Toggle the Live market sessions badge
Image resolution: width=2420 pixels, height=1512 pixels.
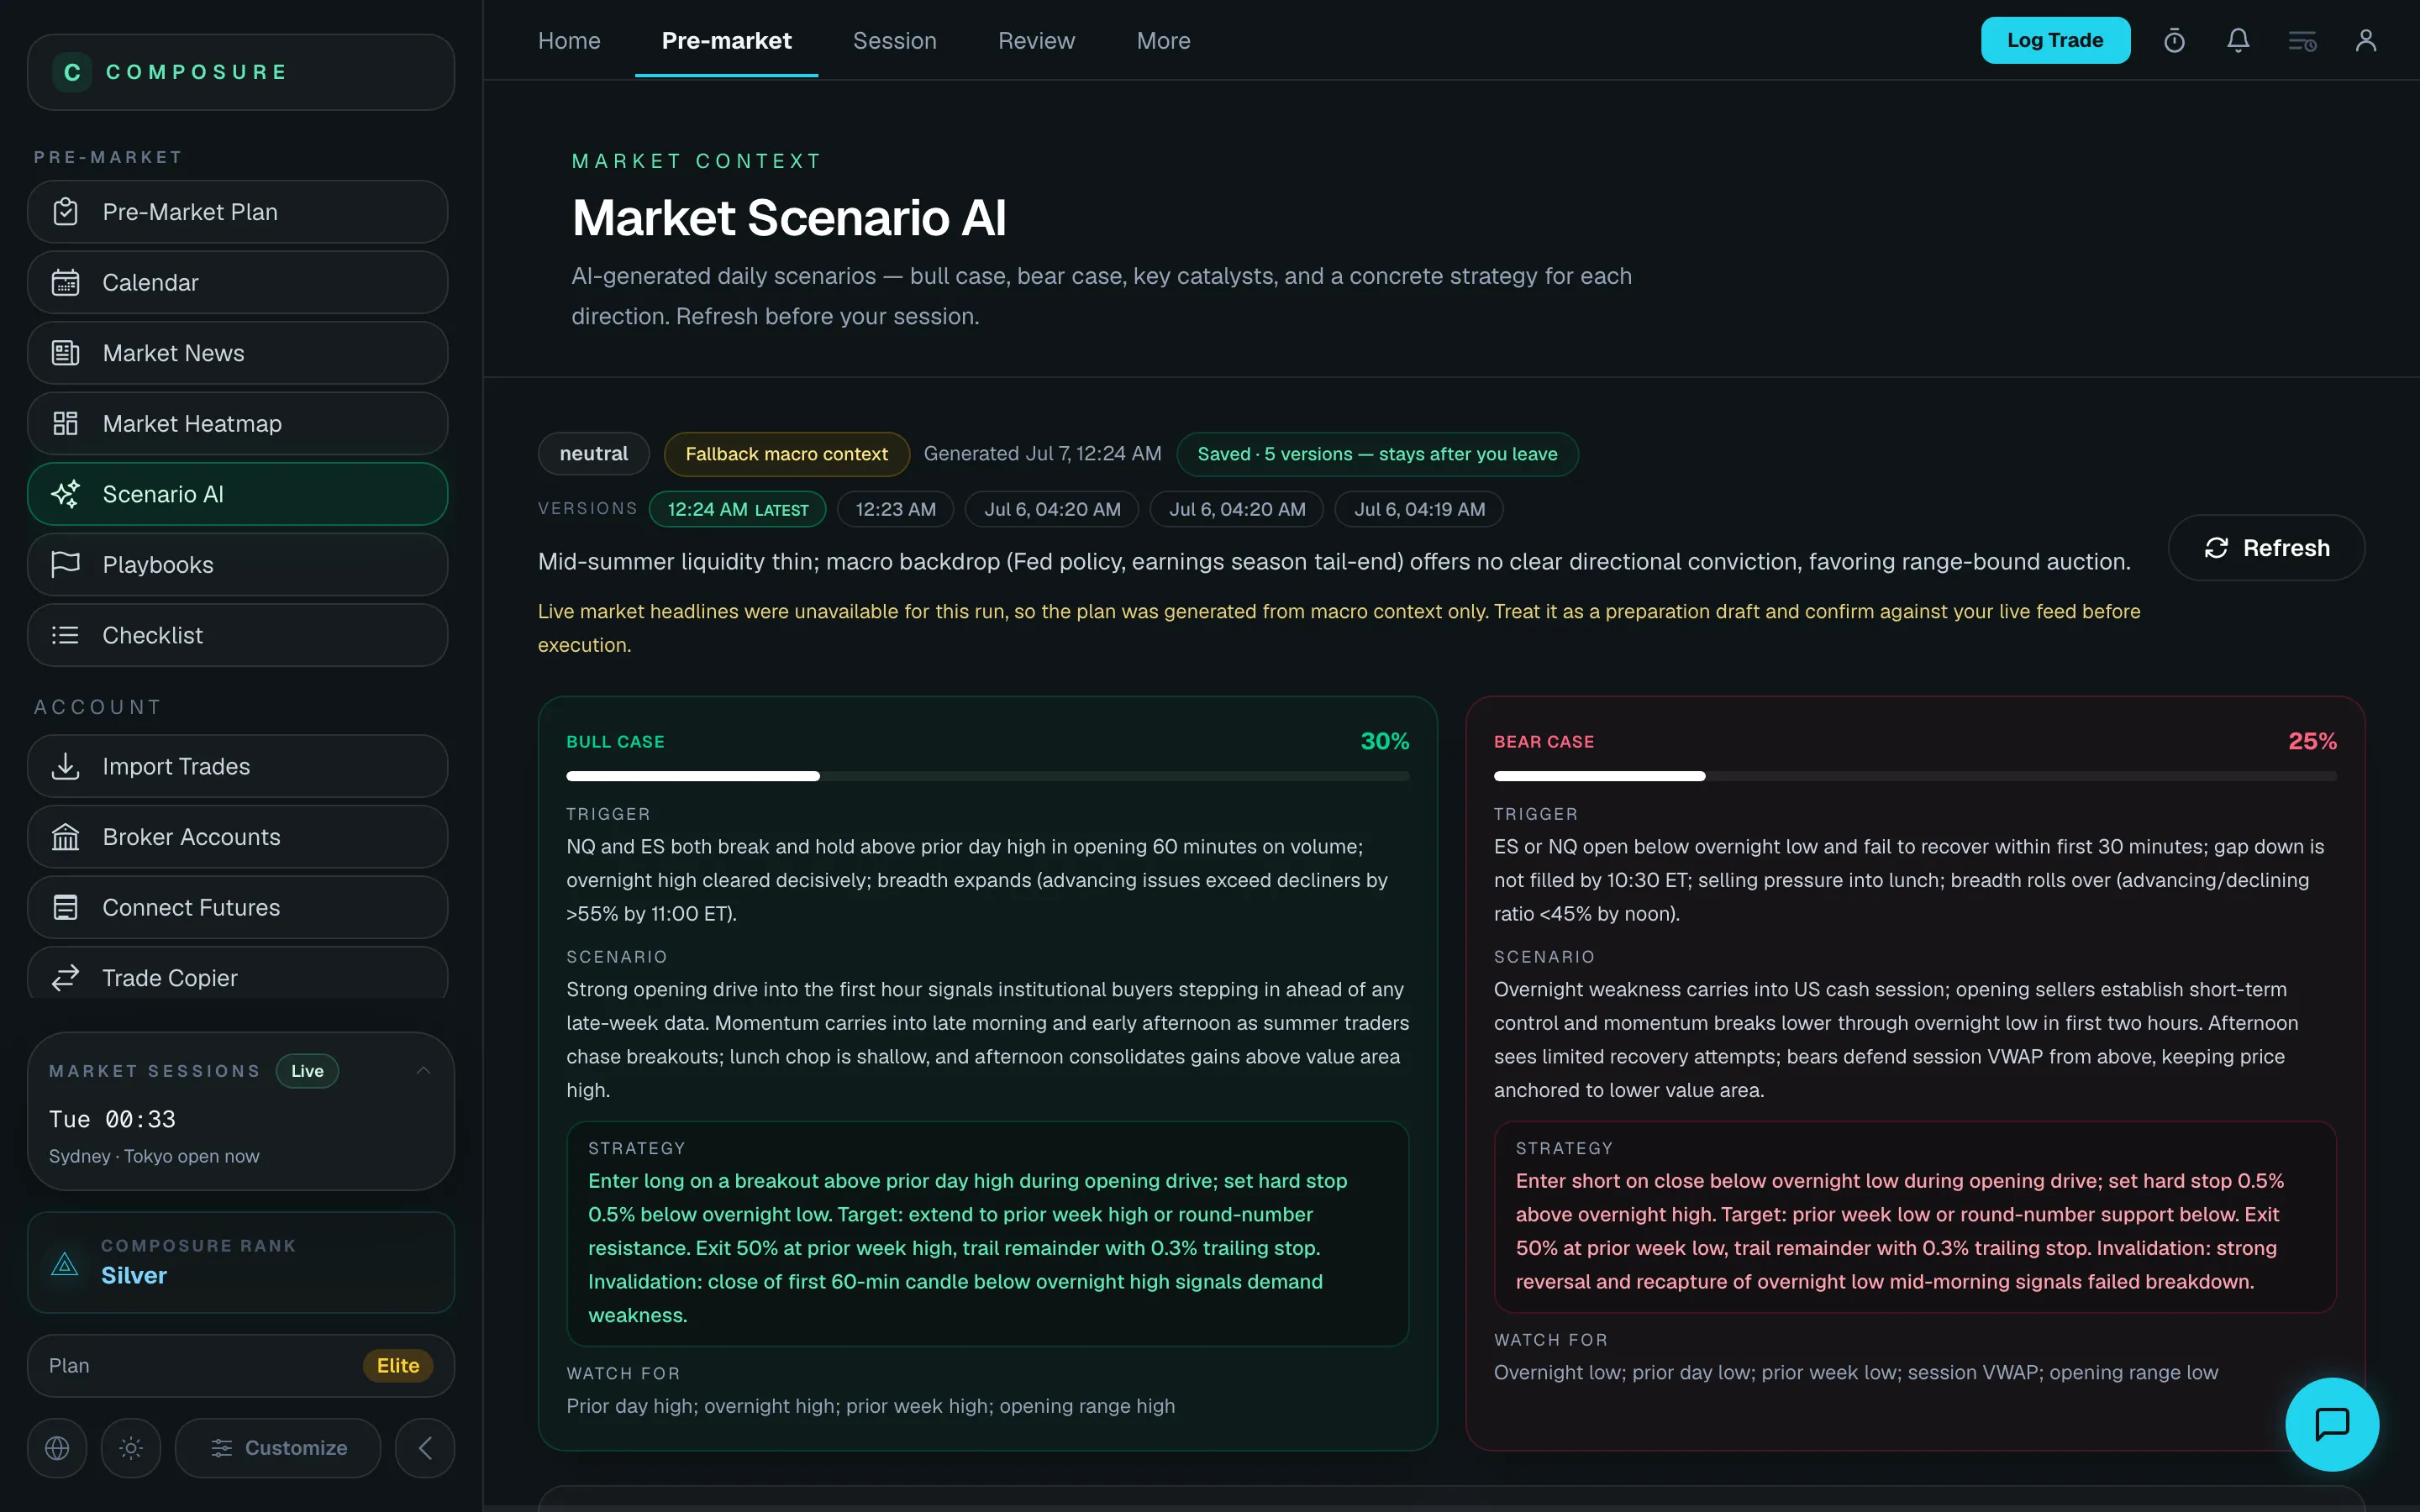point(307,1071)
